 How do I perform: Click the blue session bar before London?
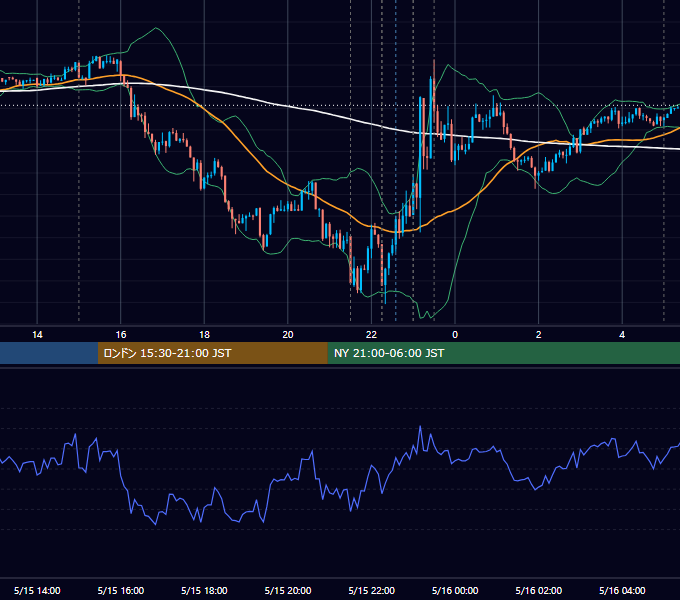(49, 353)
